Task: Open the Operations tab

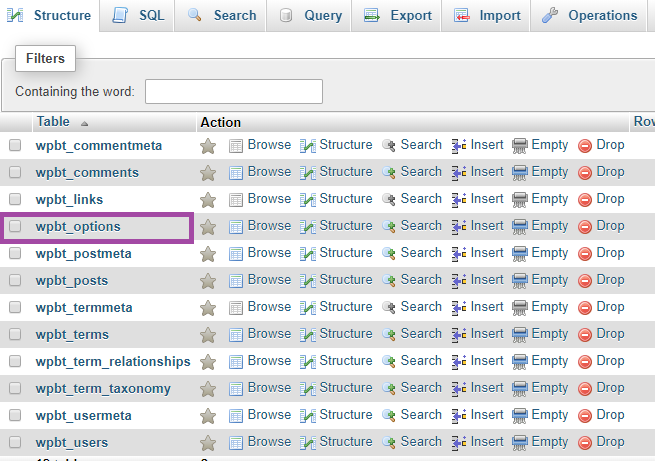Action: coord(589,15)
